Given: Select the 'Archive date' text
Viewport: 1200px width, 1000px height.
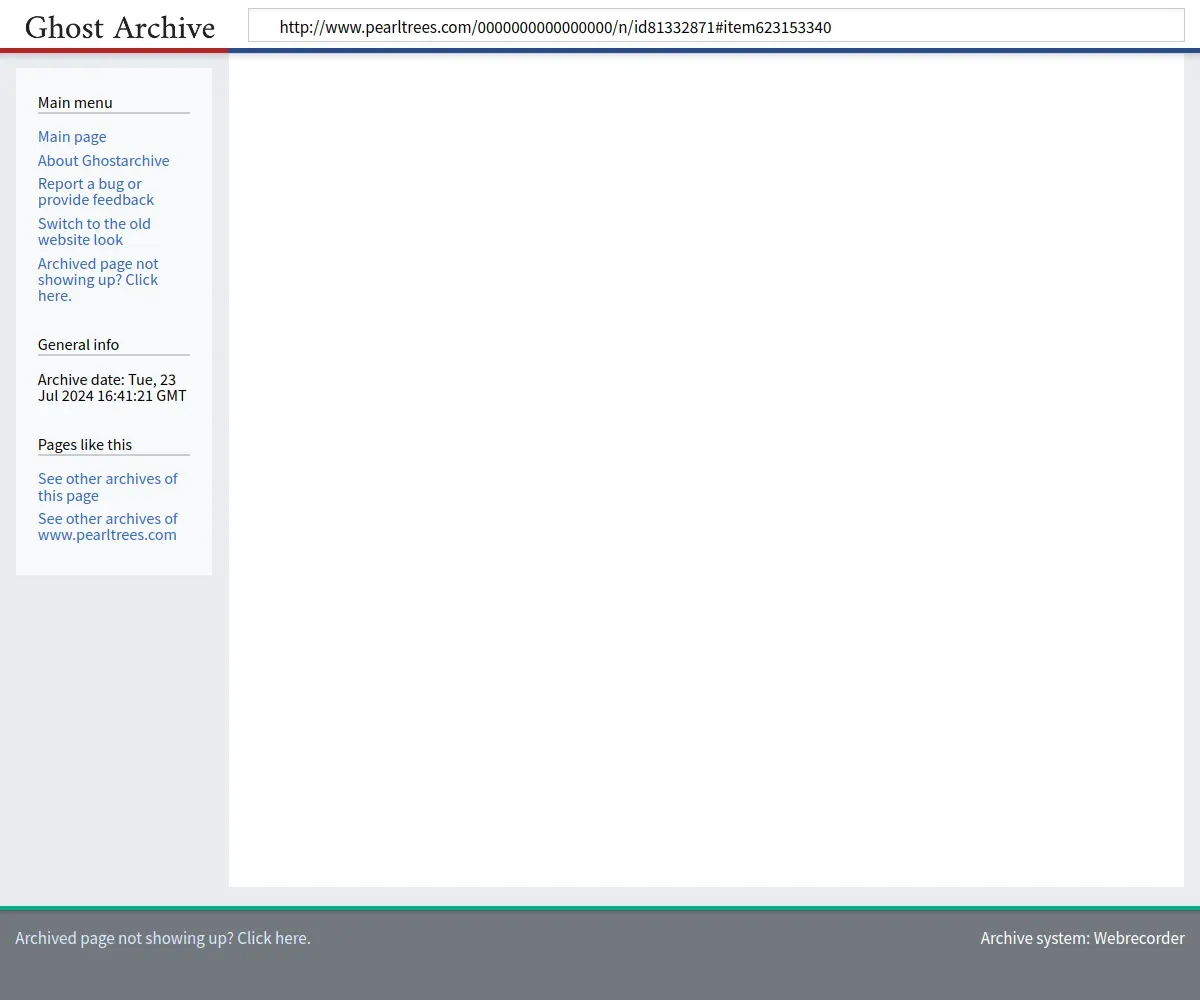Looking at the screenshot, I should [x=112, y=388].
